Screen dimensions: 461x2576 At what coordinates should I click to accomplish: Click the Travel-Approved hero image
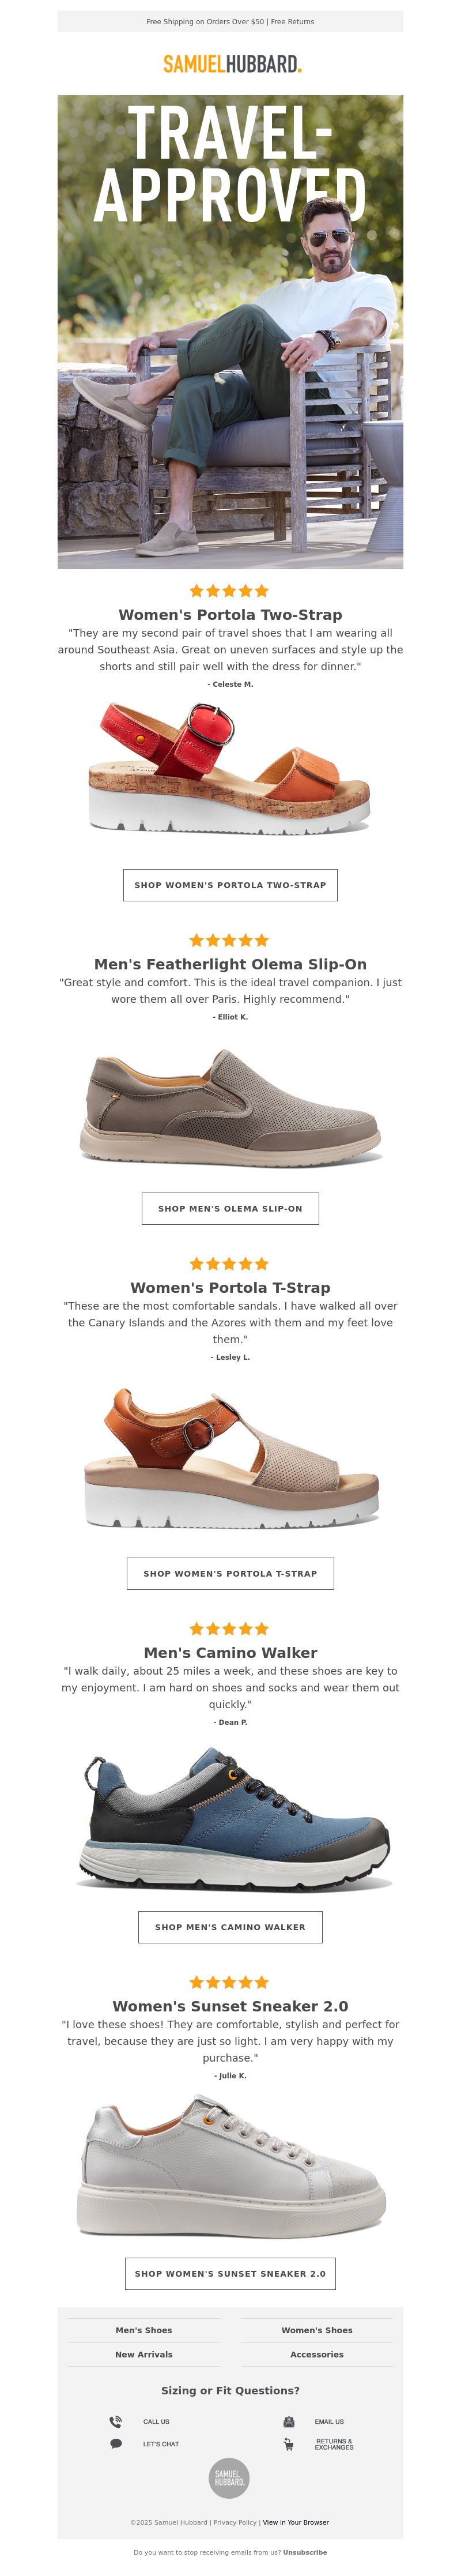230,332
